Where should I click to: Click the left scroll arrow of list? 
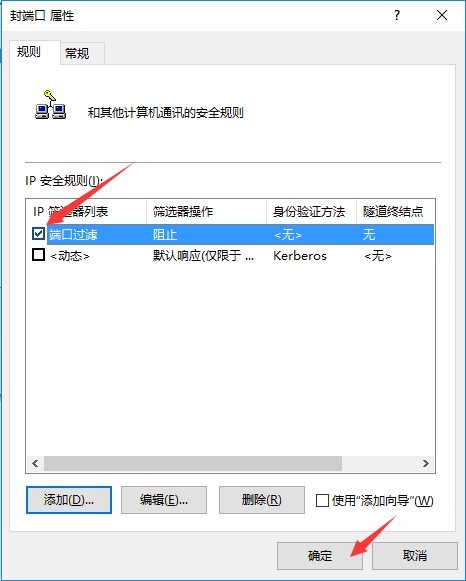point(35,463)
